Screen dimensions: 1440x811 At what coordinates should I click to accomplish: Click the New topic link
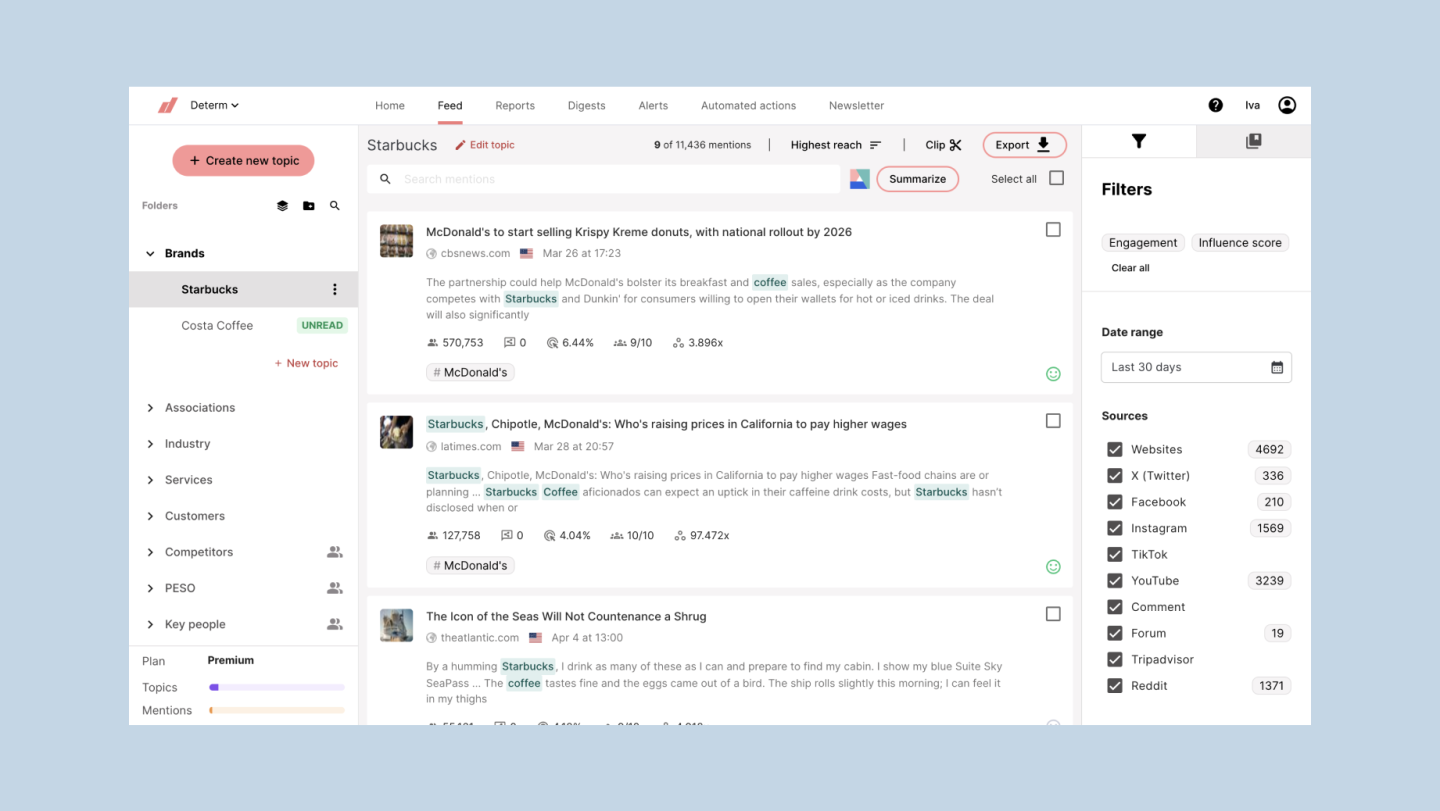coord(306,363)
